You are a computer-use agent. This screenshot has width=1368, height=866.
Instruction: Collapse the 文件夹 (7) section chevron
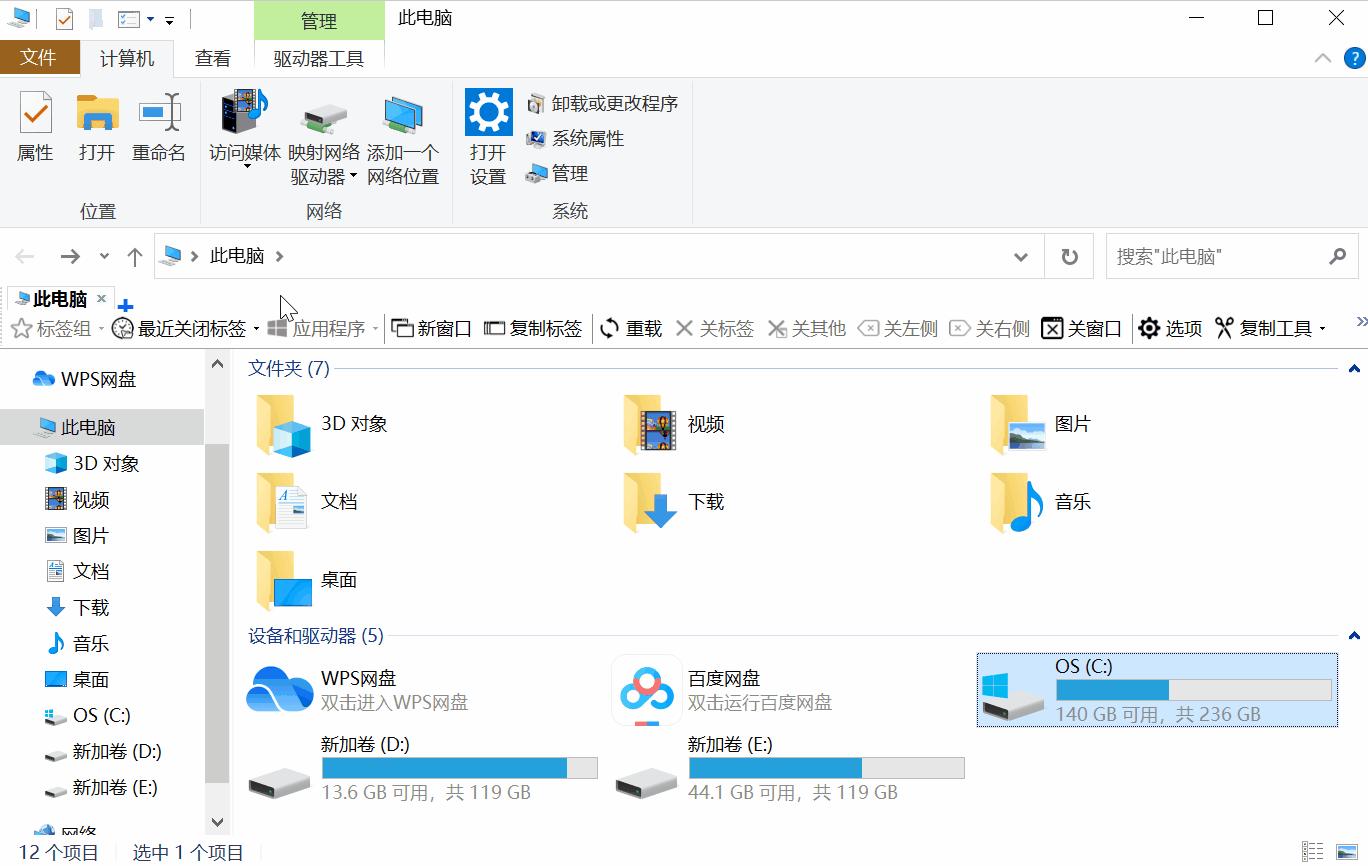tap(1353, 368)
